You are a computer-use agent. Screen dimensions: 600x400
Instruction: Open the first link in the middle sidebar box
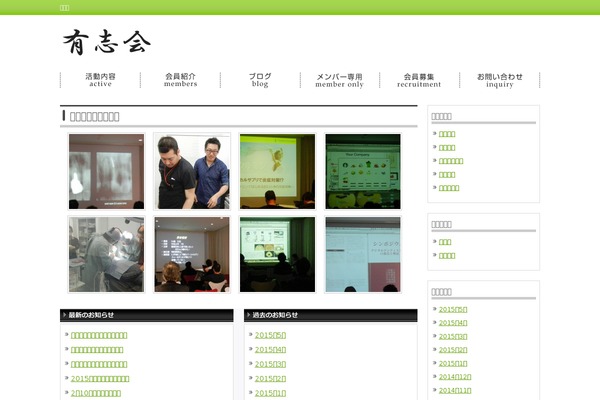pos(445,242)
